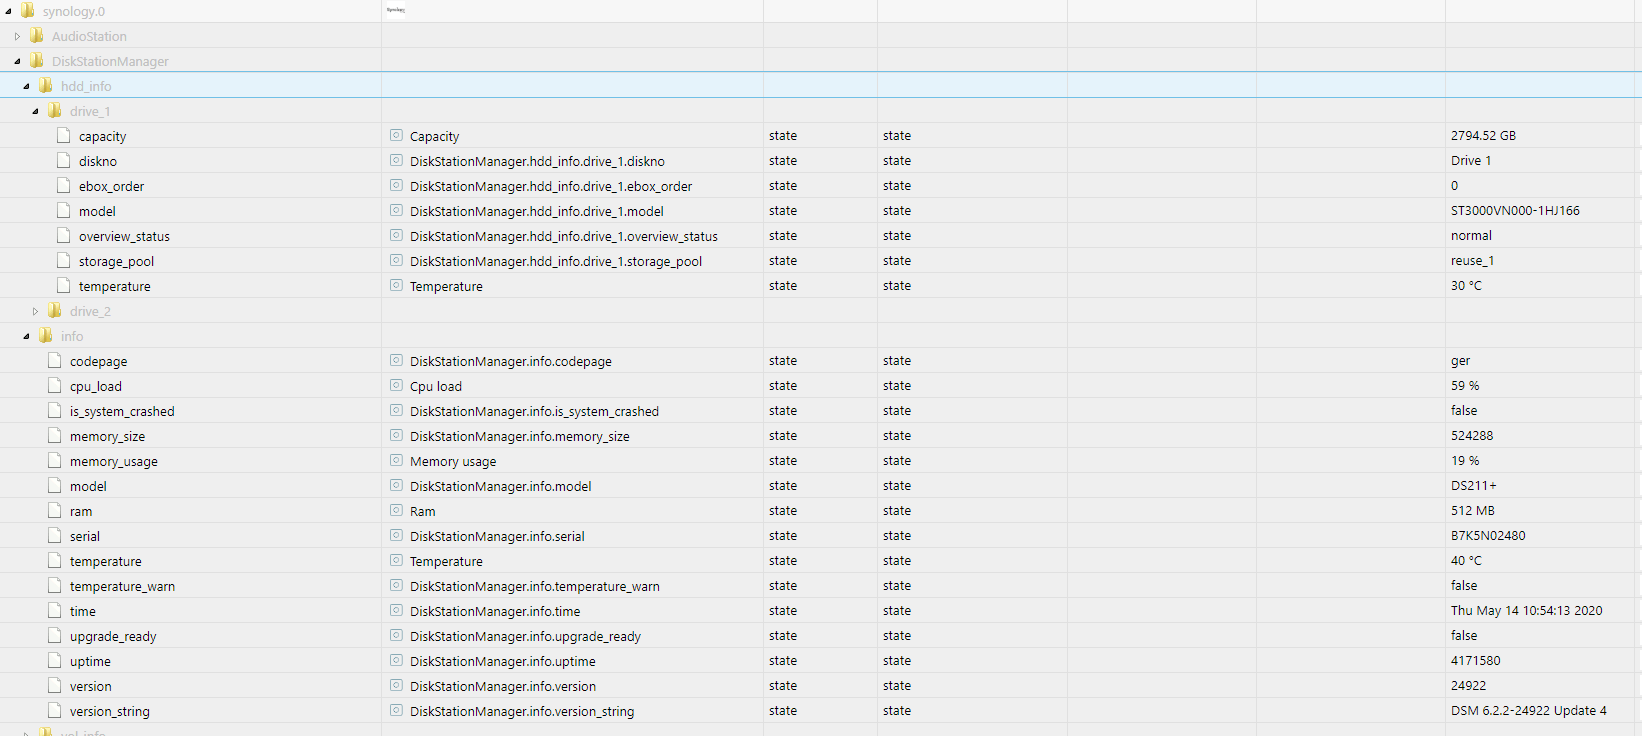This screenshot has width=1642, height=740.
Task: Expand the drive_2 folder arrow
Action: coord(35,311)
